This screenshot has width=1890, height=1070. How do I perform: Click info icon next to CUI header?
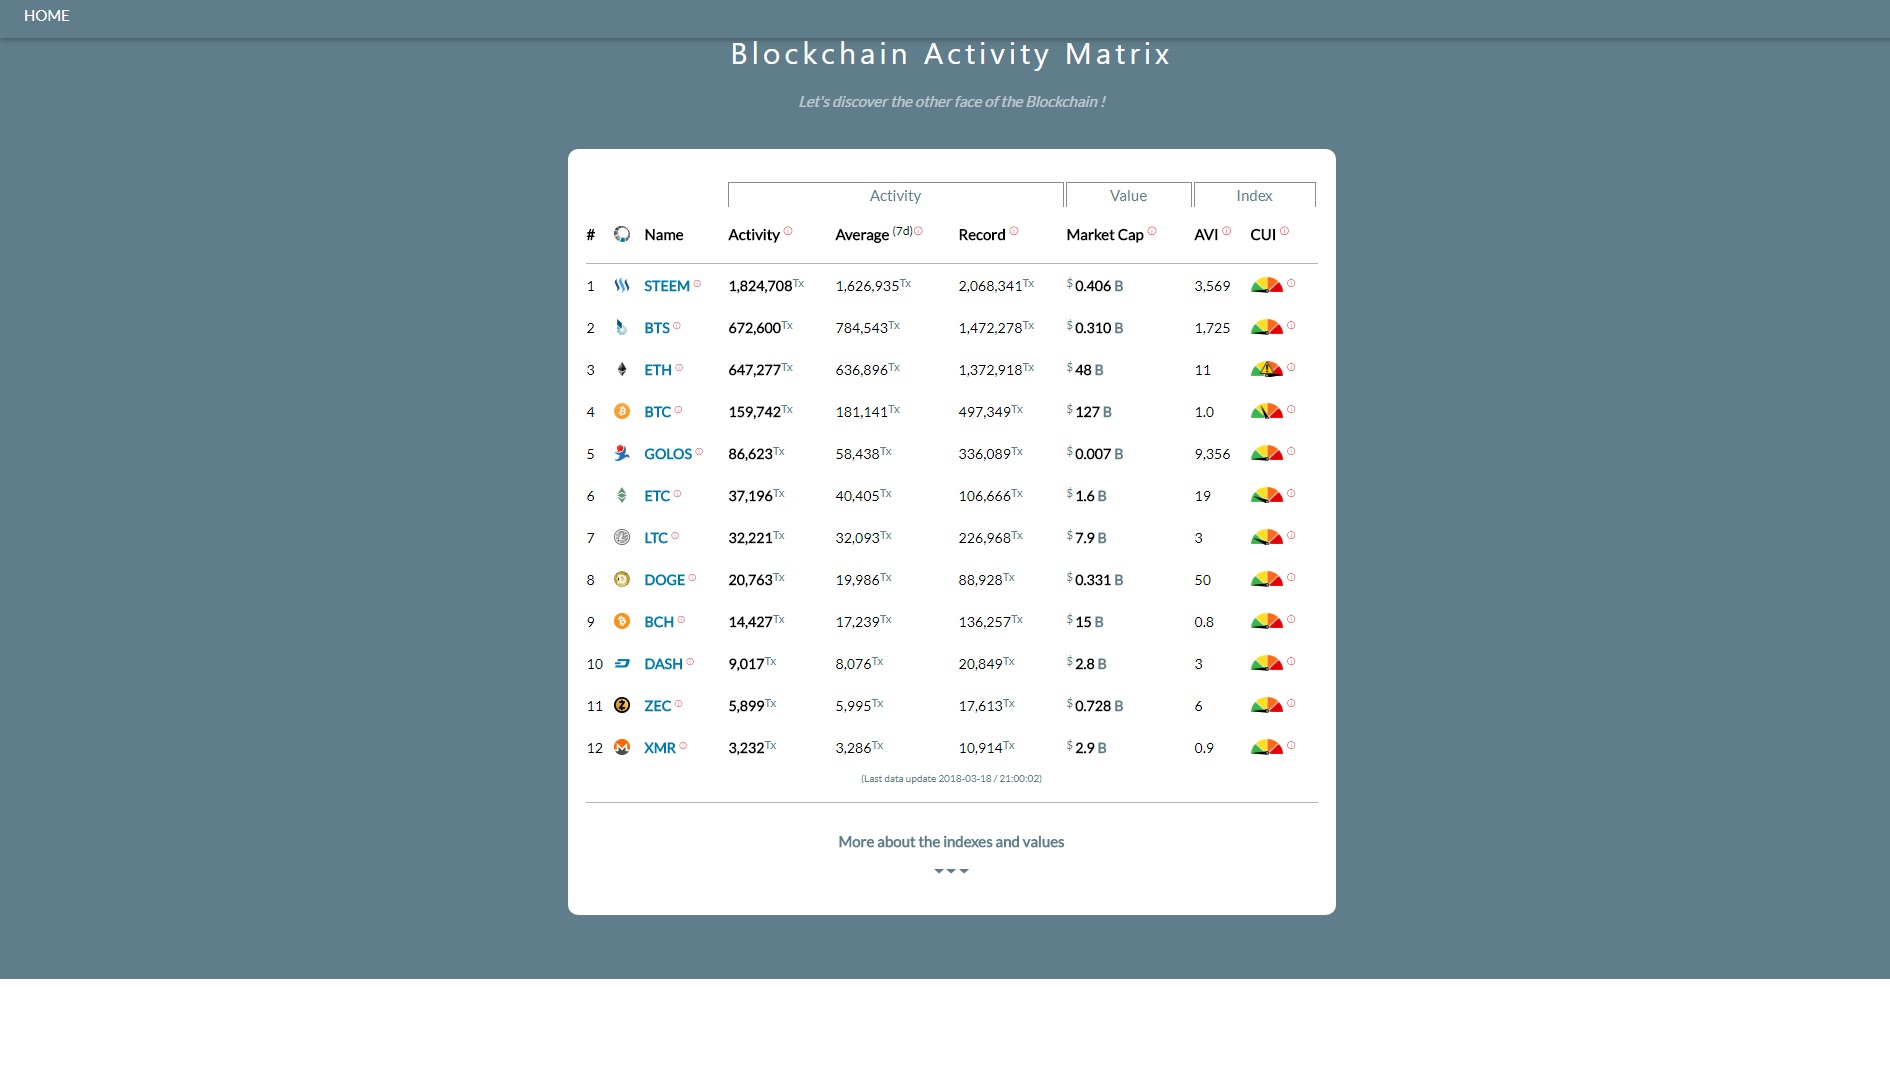(x=1285, y=231)
